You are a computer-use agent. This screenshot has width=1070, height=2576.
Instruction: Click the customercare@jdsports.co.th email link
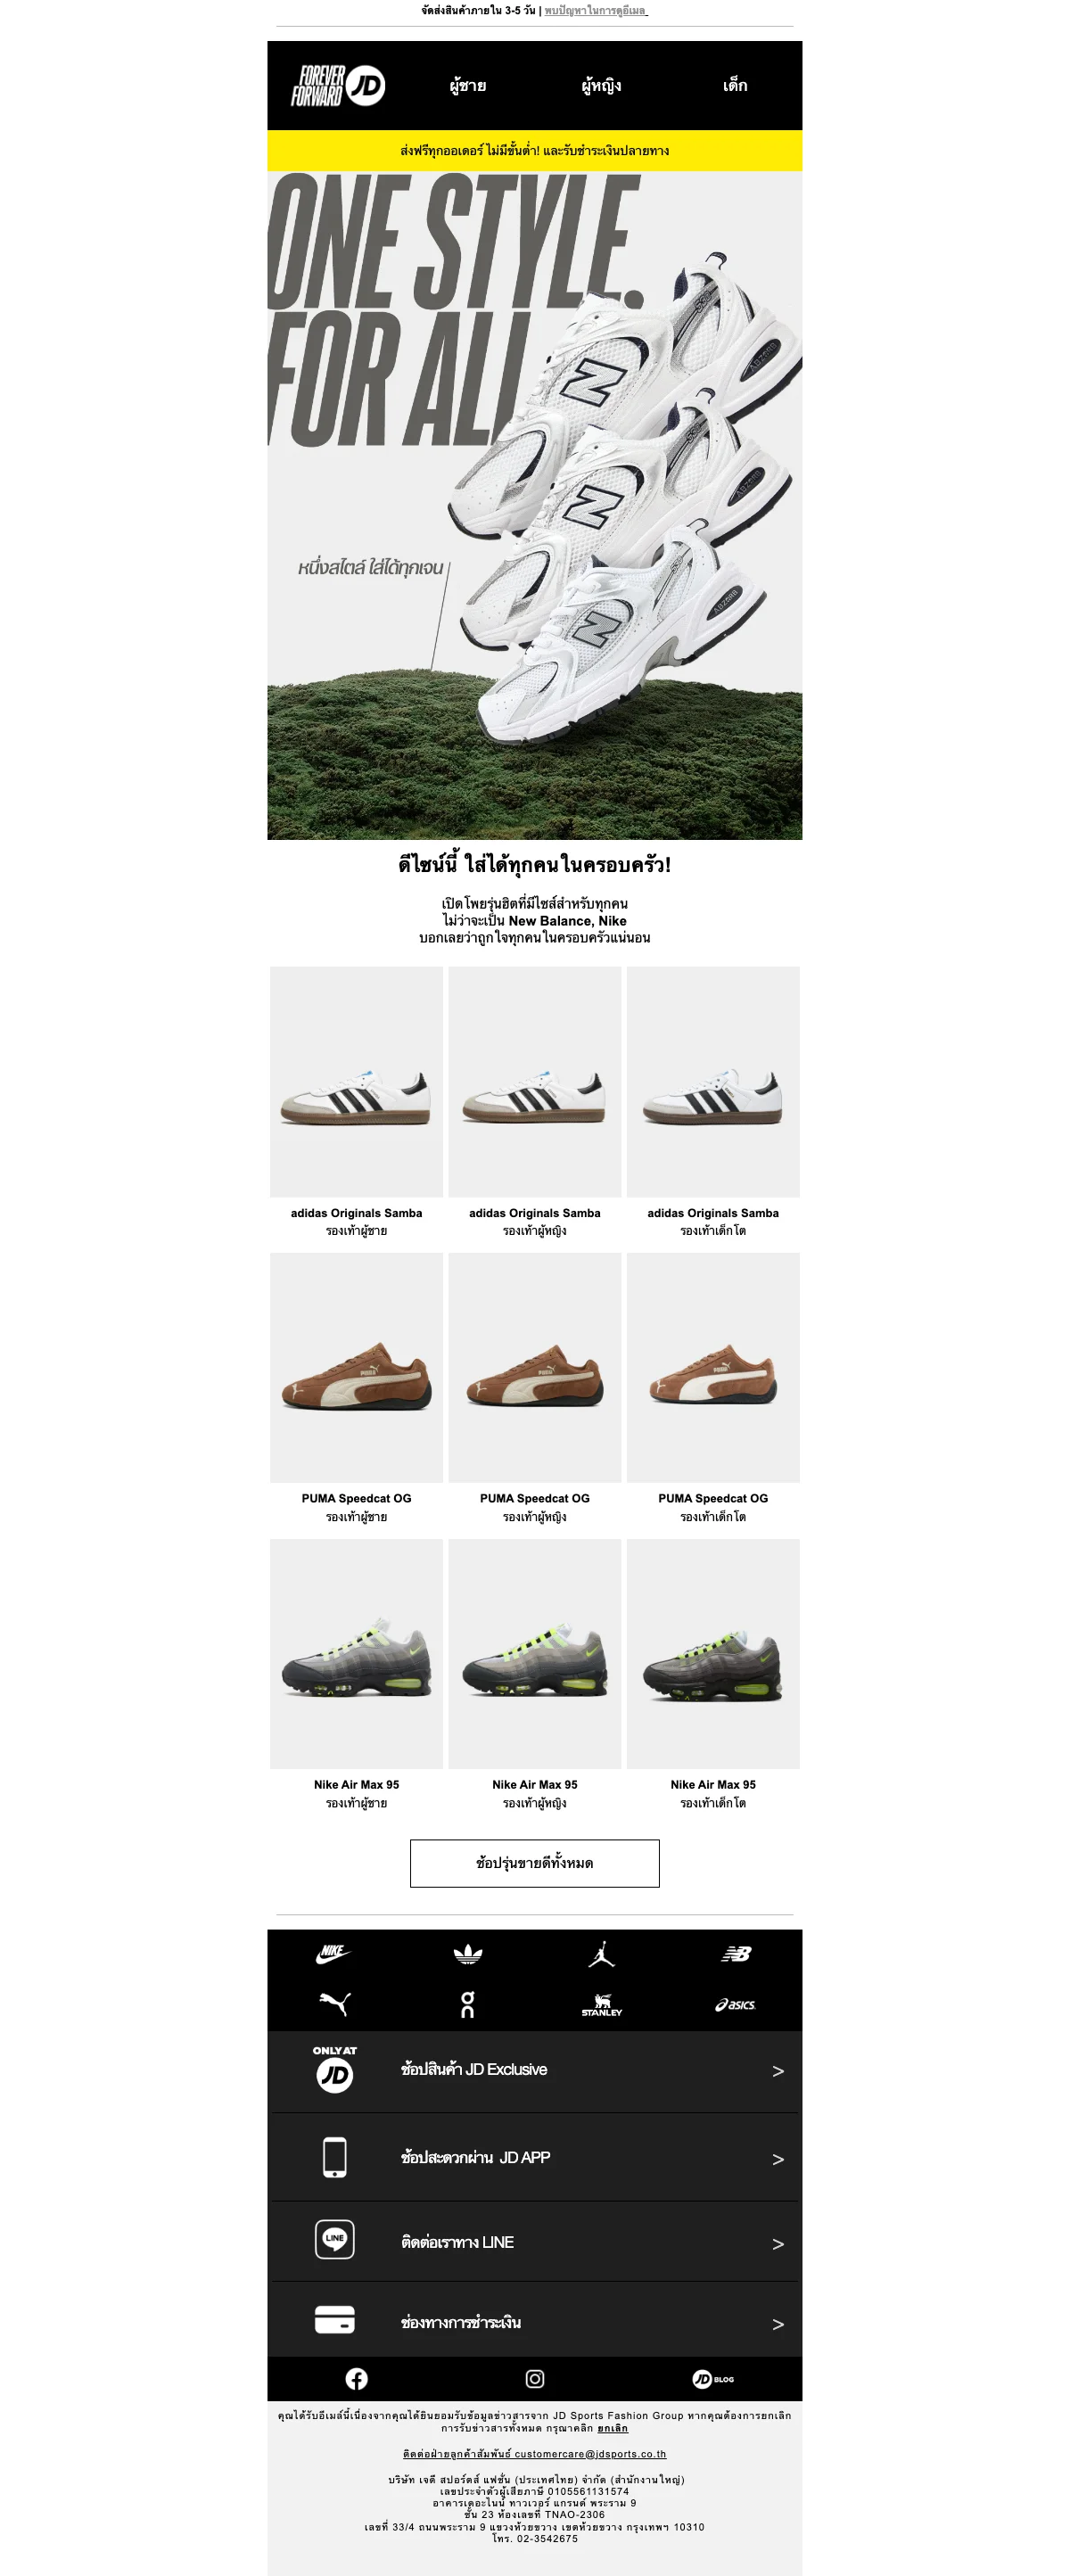pyautogui.click(x=590, y=2453)
